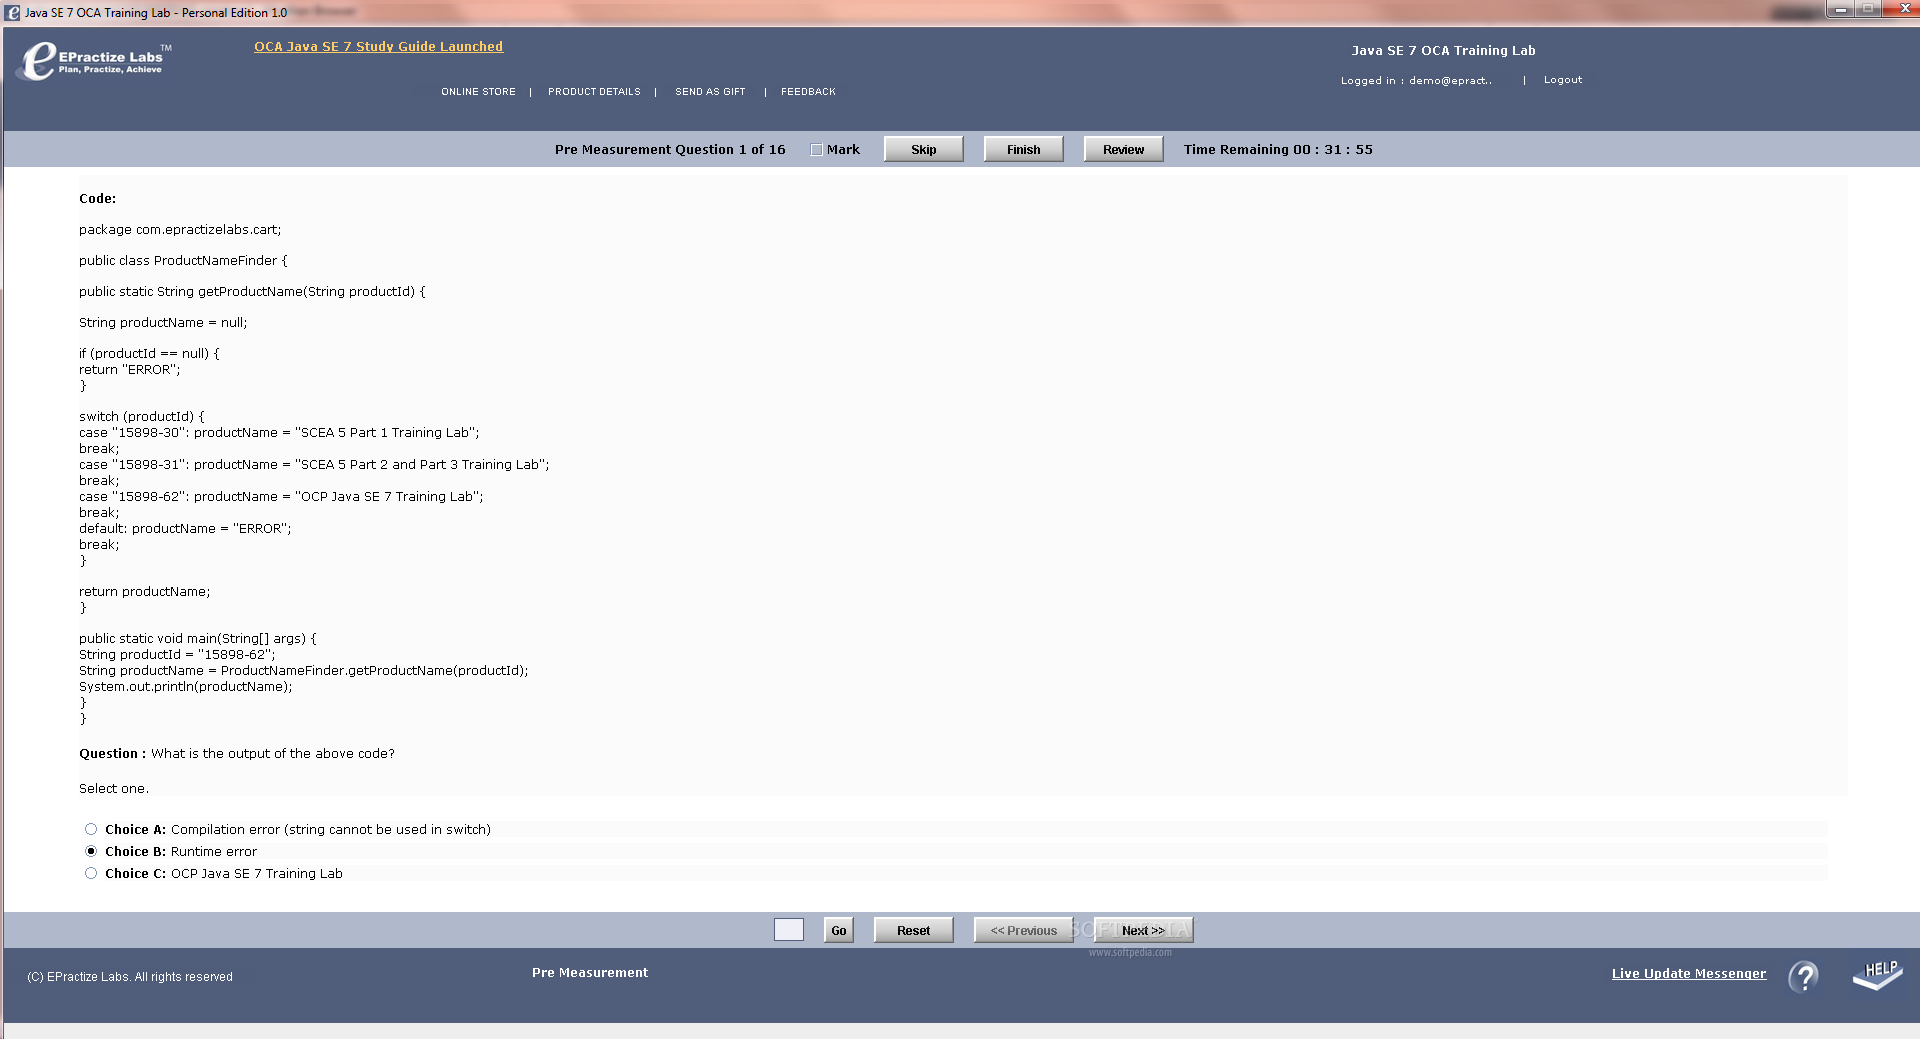
Task: Click the Logout link
Action: tap(1563, 80)
